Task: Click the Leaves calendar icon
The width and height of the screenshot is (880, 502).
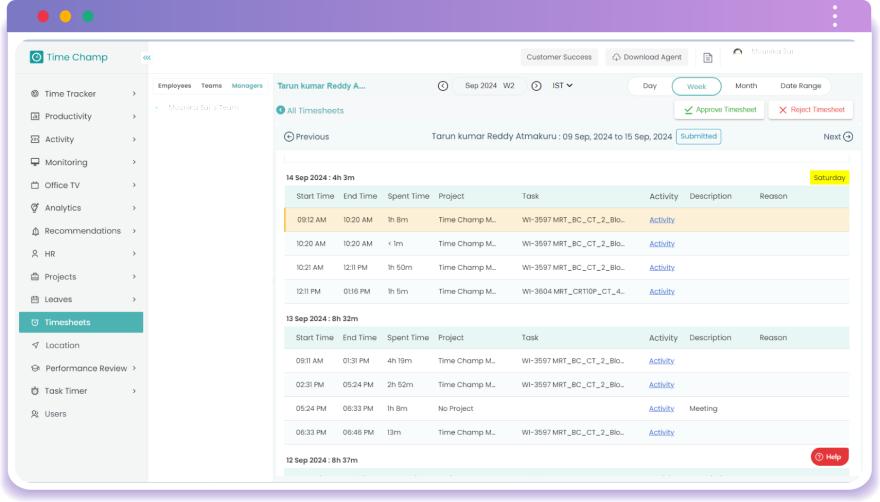Action: [x=35, y=299]
